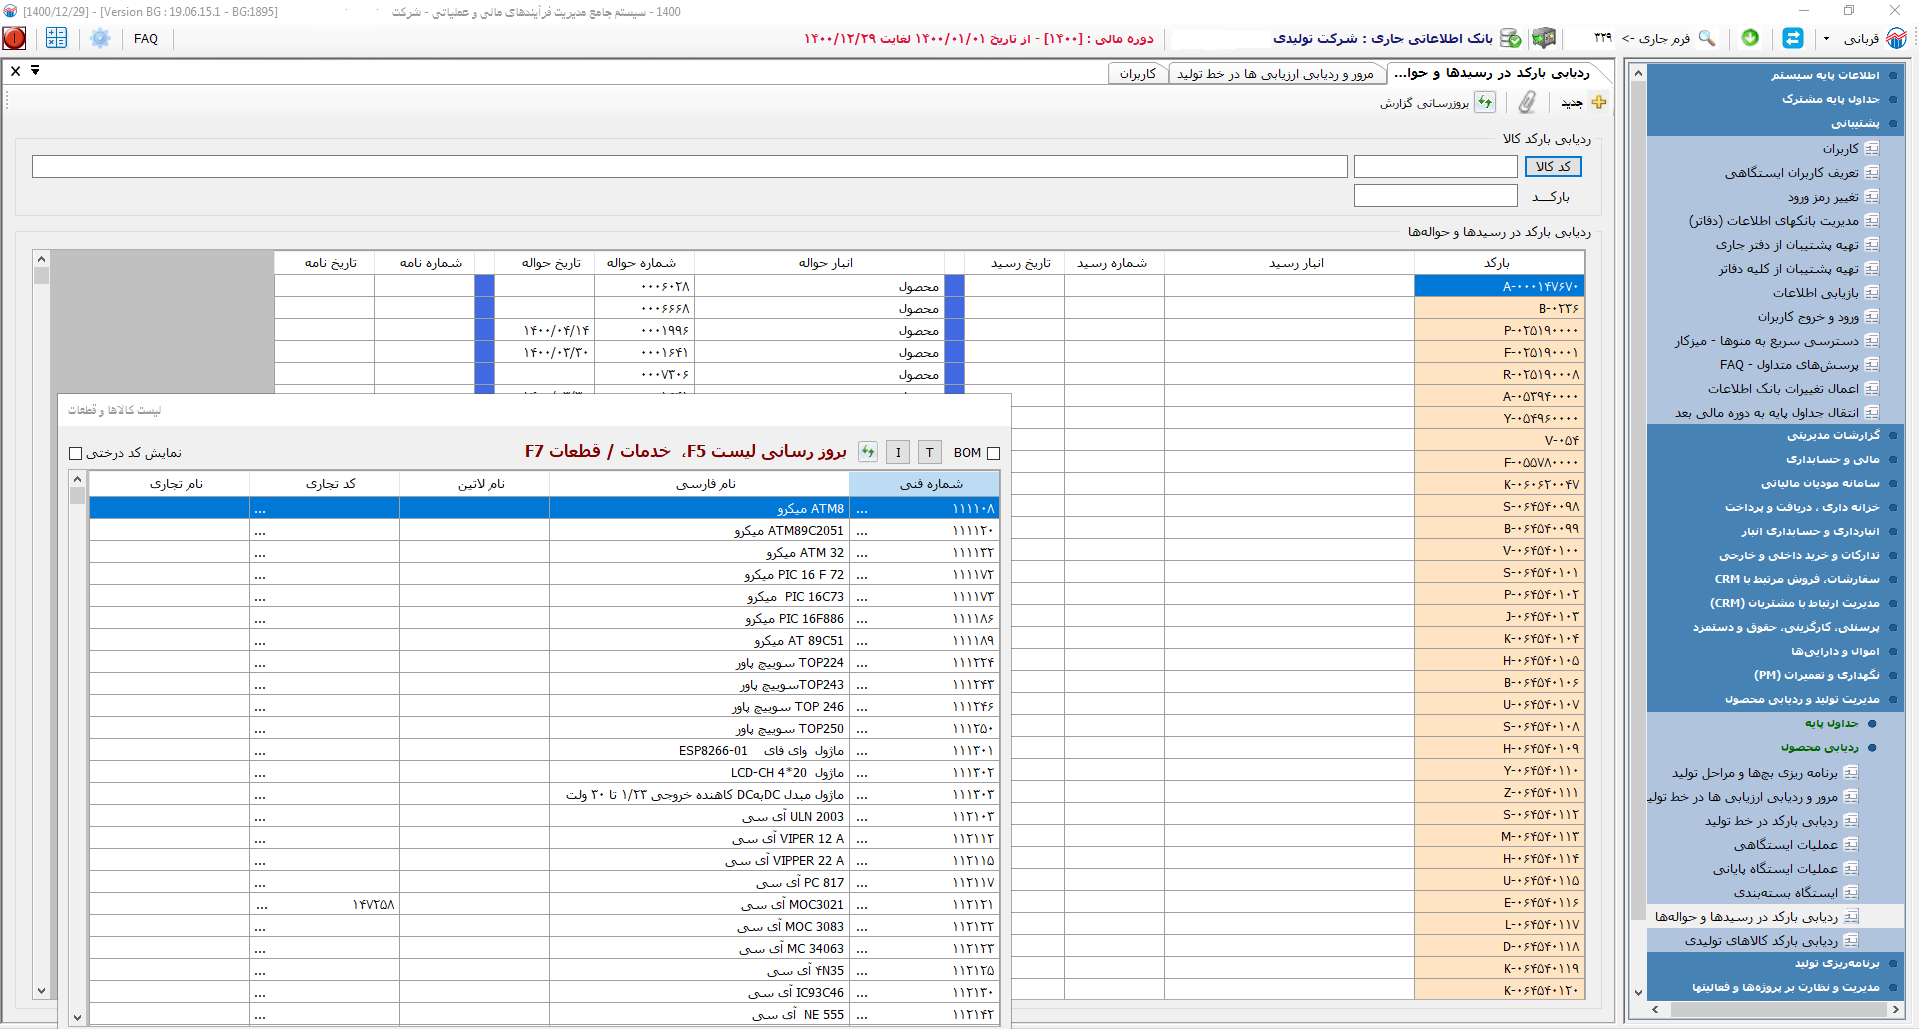The width and height of the screenshot is (1919, 1029).
Task: Open تغییر رمز ورود sidebar item
Action: point(1833,197)
